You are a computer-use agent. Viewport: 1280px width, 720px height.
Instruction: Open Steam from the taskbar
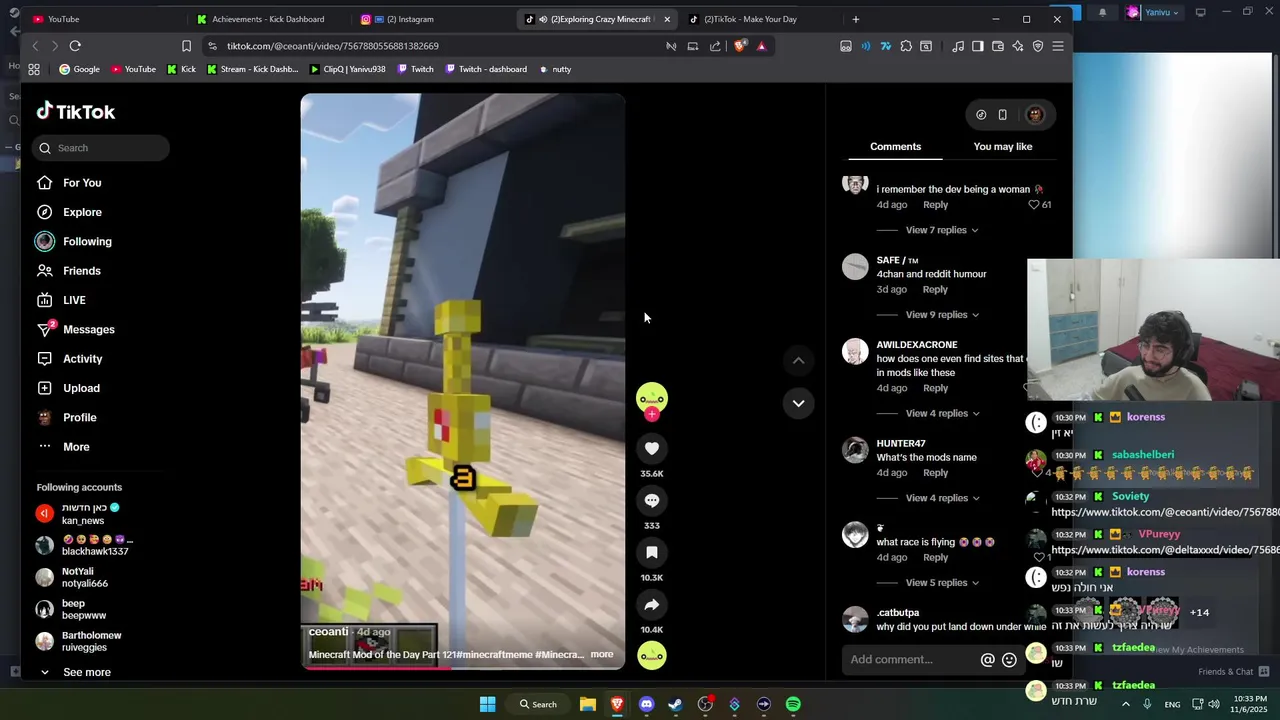point(676,704)
